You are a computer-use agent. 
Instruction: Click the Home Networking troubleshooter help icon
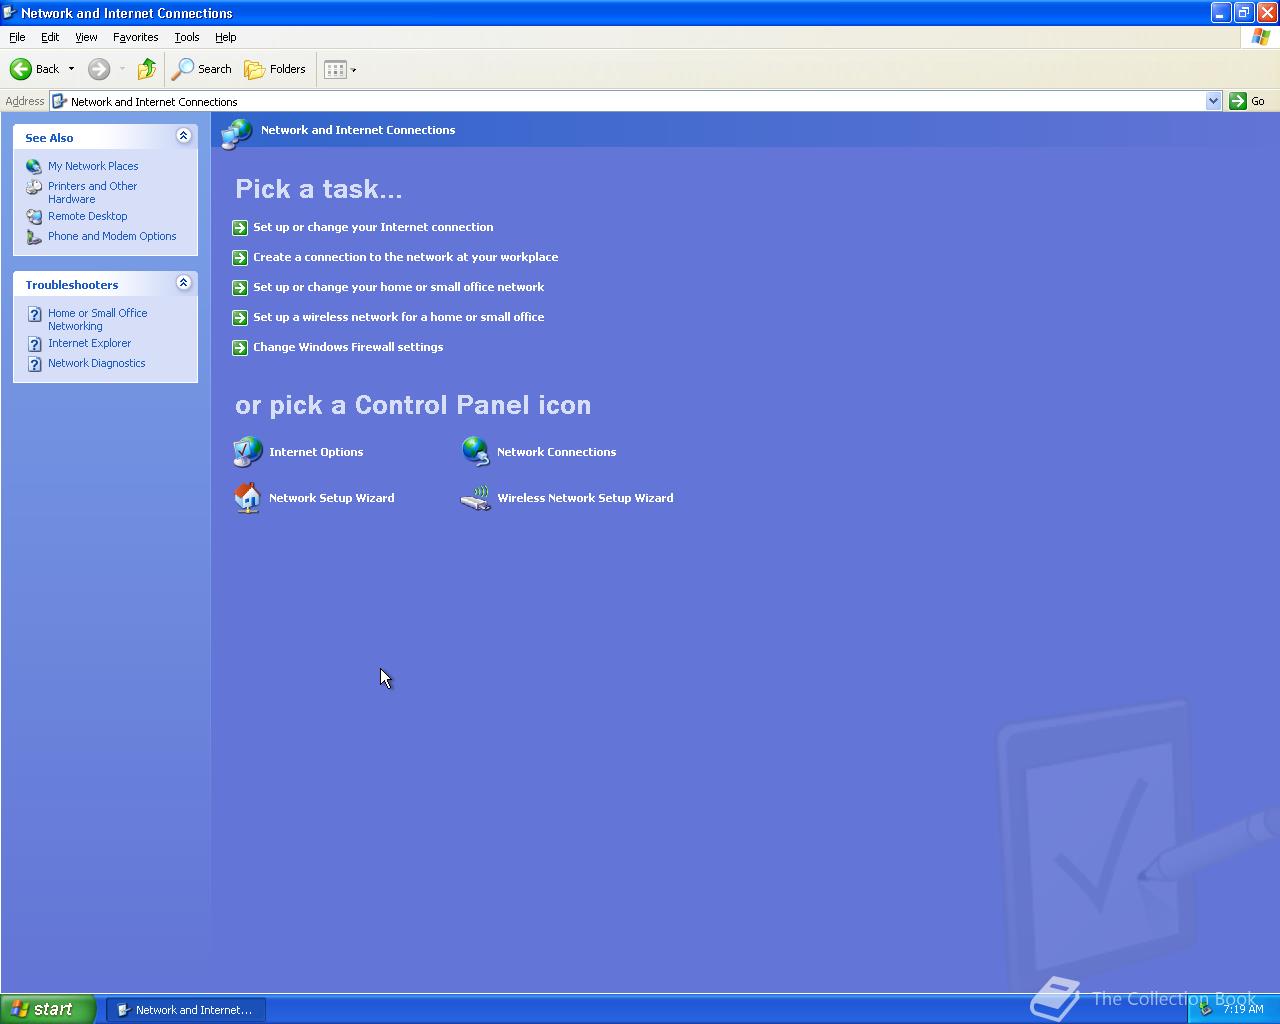click(34, 314)
